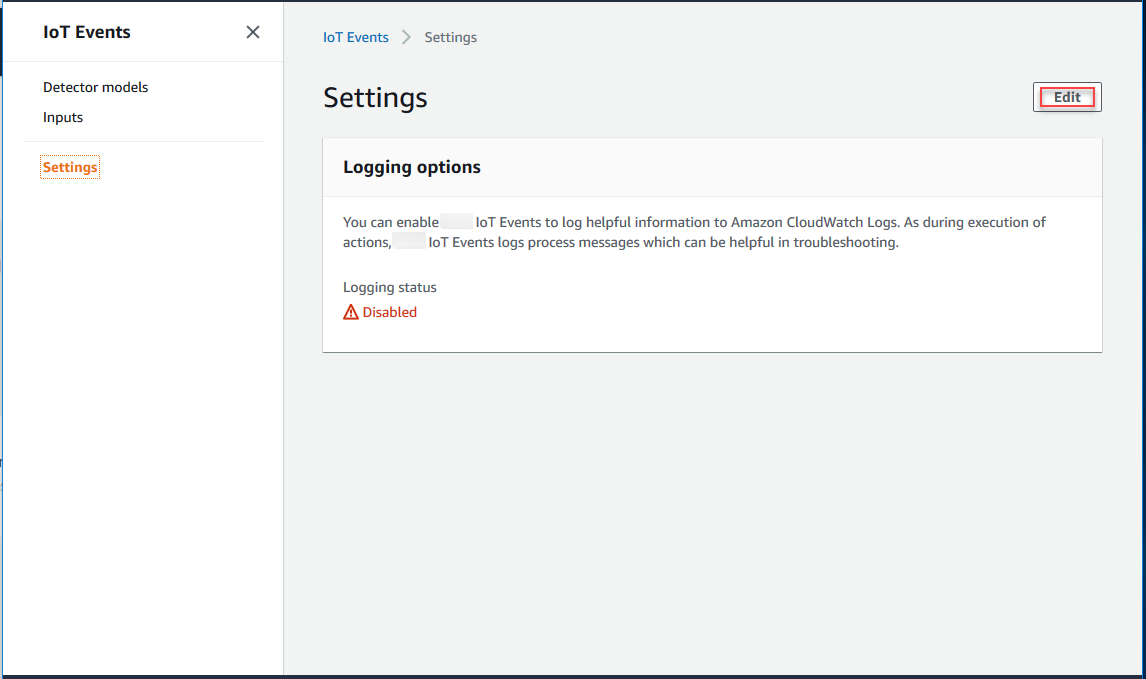Click empty area below Settings in sidebar

(x=143, y=400)
